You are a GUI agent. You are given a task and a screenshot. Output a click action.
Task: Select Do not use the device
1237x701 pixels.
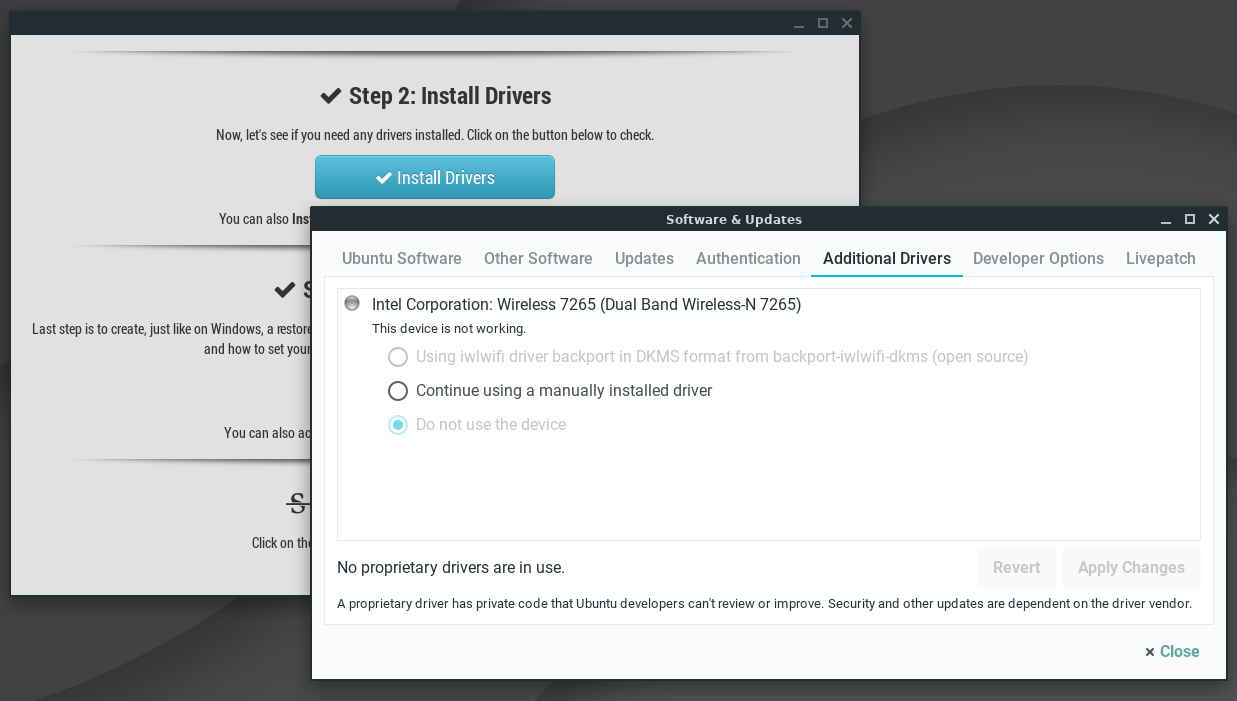click(477, 425)
